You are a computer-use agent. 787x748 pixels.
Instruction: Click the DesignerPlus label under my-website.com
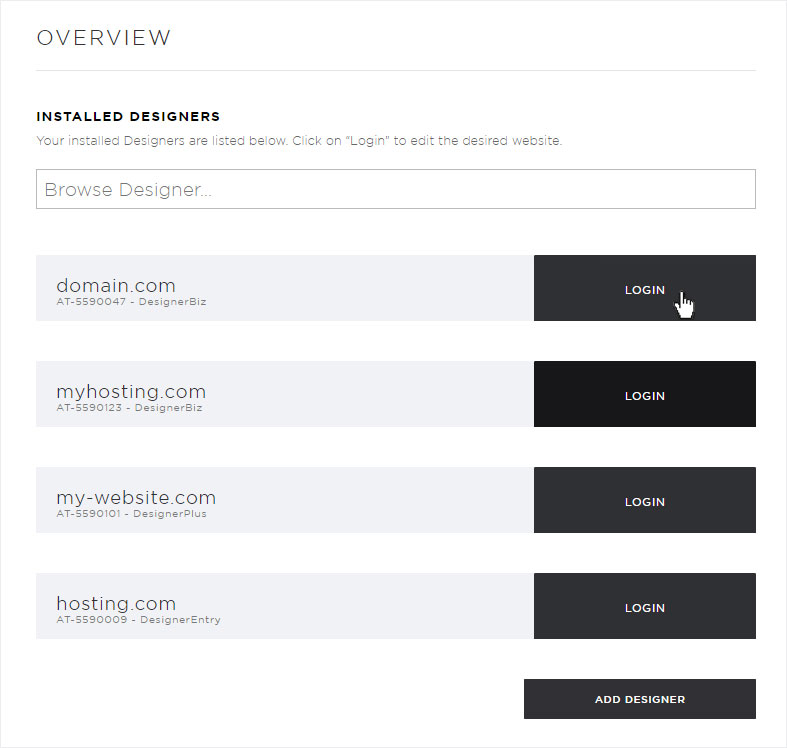point(170,514)
